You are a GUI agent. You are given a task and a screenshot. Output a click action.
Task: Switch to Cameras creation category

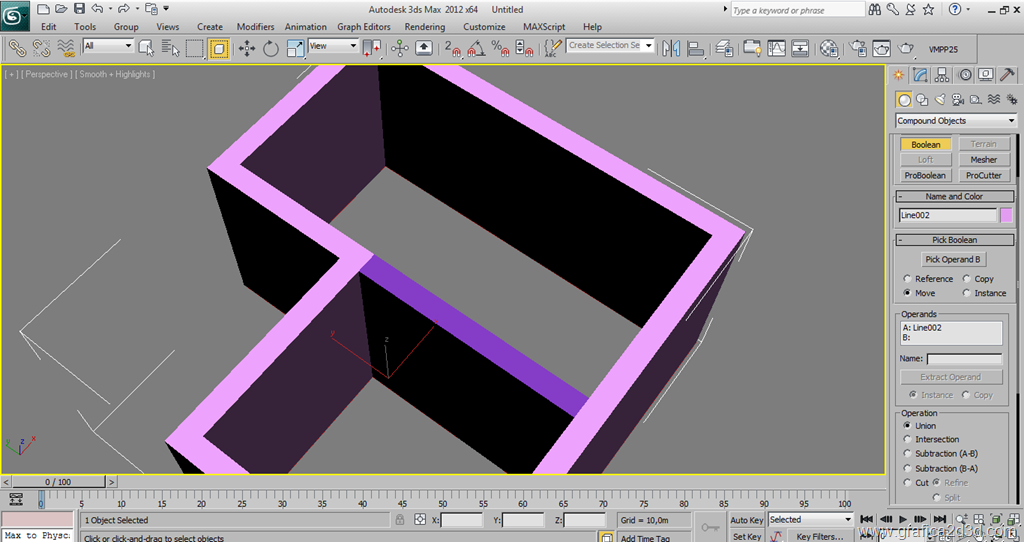tap(958, 100)
